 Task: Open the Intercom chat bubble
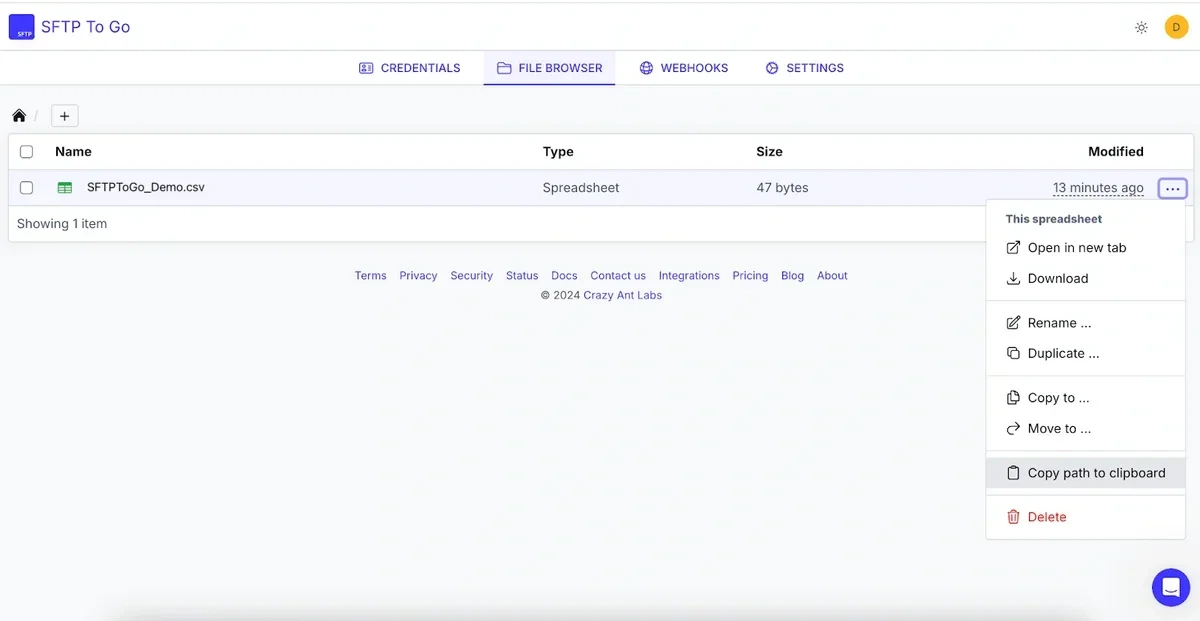tap(1170, 587)
